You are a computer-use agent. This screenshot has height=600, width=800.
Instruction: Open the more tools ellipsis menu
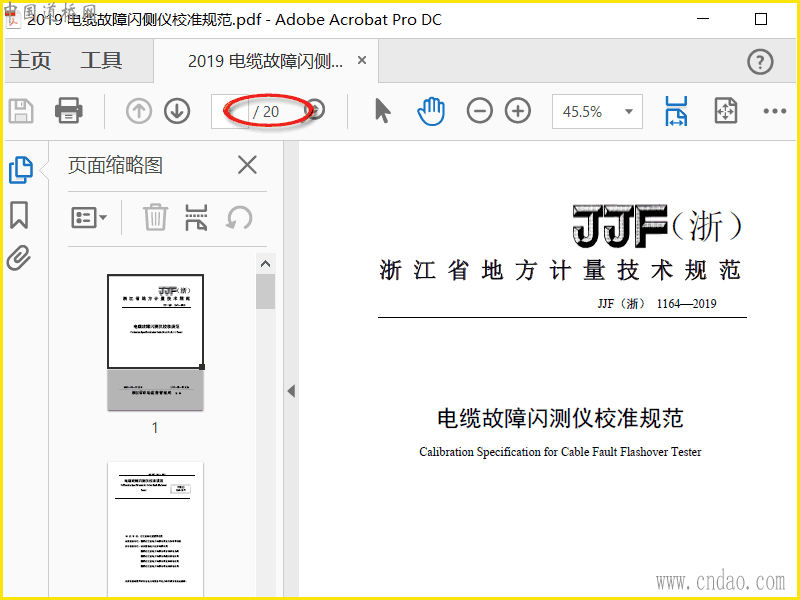(x=774, y=111)
